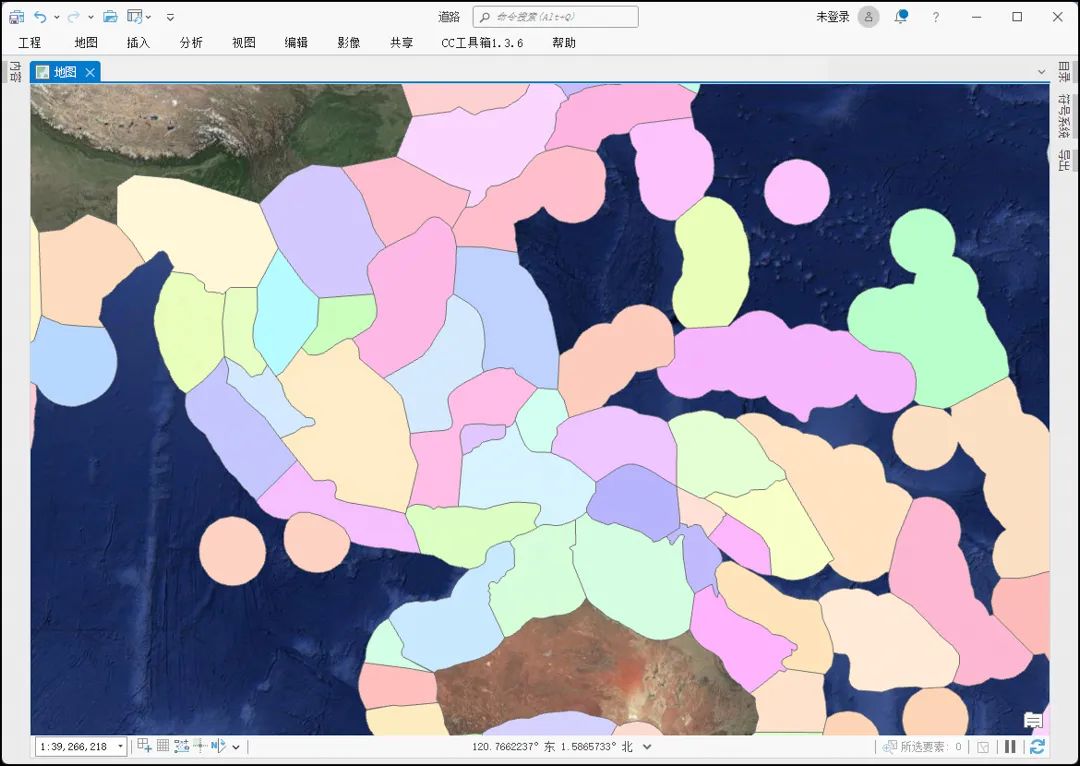Click the snapping grid plus icon in status bar
Viewport: 1080px width, 766px height.
144,745
